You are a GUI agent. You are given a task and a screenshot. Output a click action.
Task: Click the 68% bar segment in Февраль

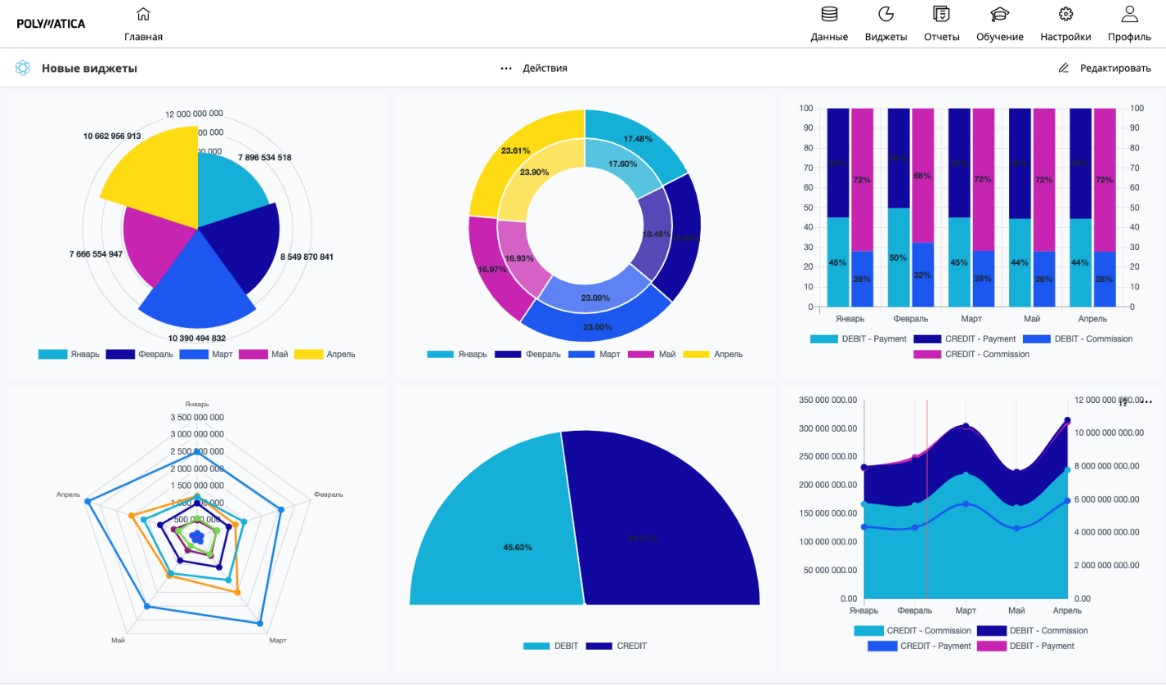point(923,176)
